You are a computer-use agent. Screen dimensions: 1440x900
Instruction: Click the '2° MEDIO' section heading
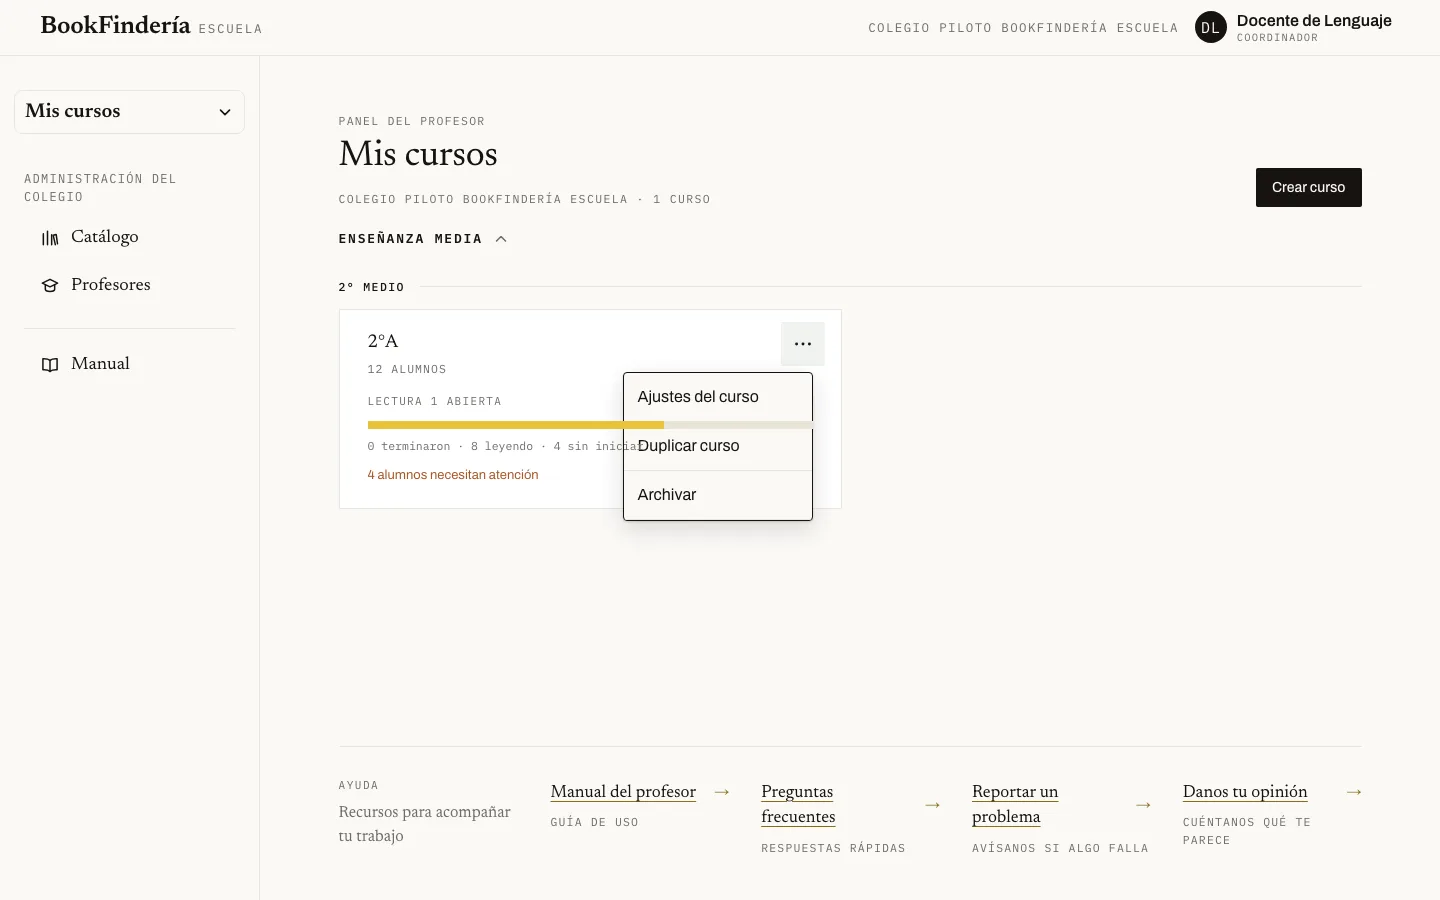tap(371, 287)
